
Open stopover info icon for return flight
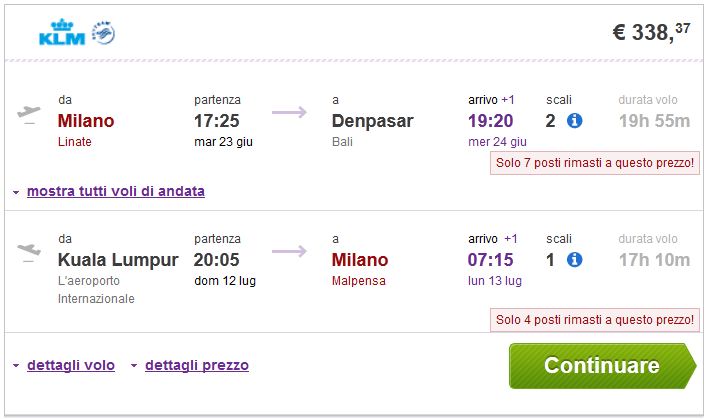tap(575, 260)
